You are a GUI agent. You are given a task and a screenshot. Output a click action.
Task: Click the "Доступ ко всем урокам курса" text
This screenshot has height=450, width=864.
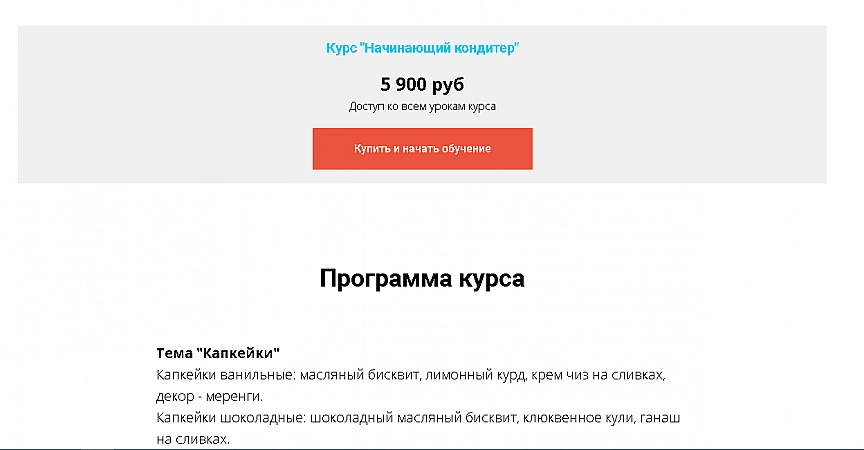422,106
